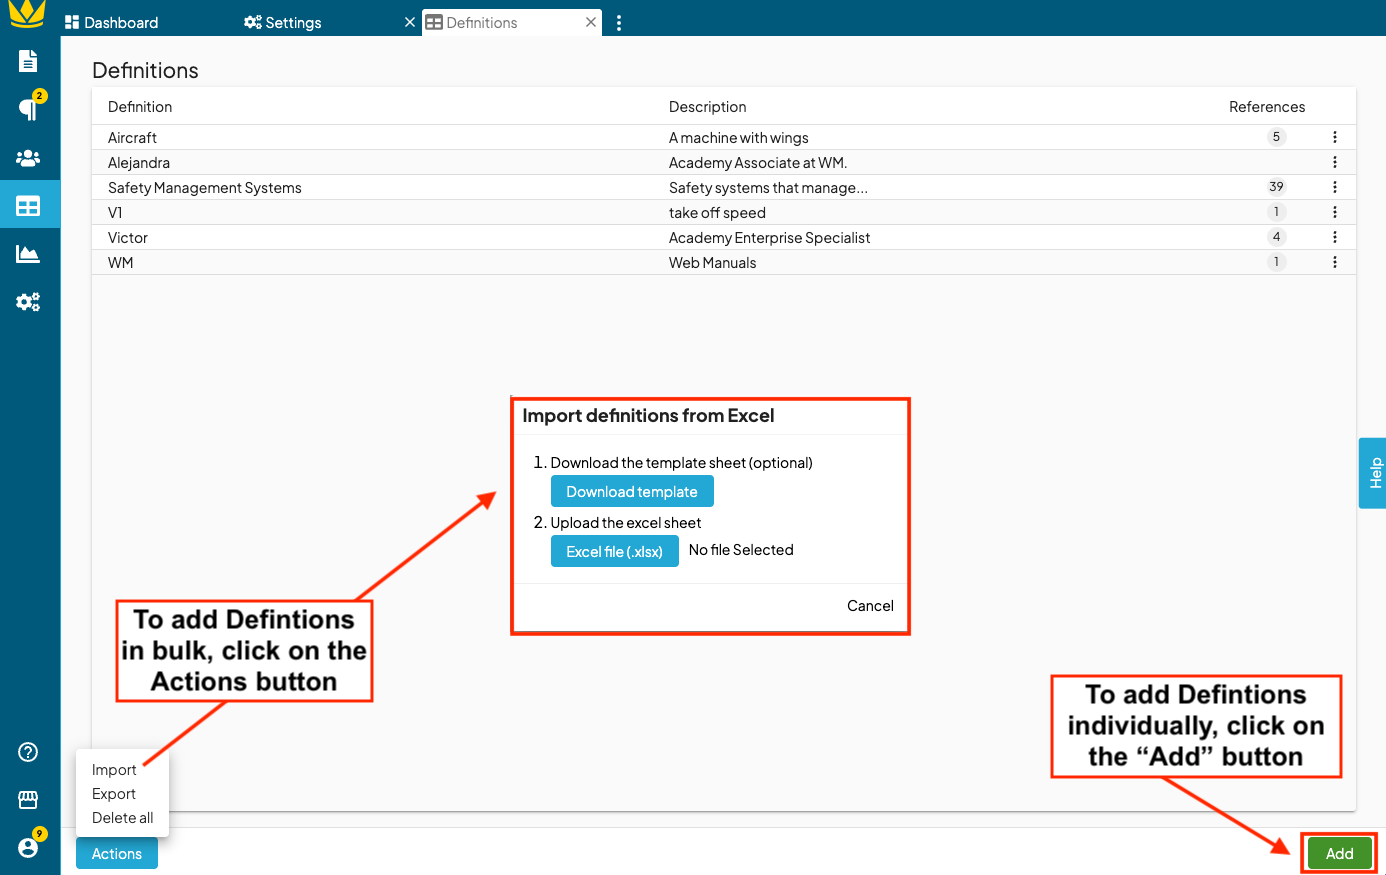Click 'take off speed' description
Image resolution: width=1386 pixels, height=875 pixels.
click(x=717, y=213)
